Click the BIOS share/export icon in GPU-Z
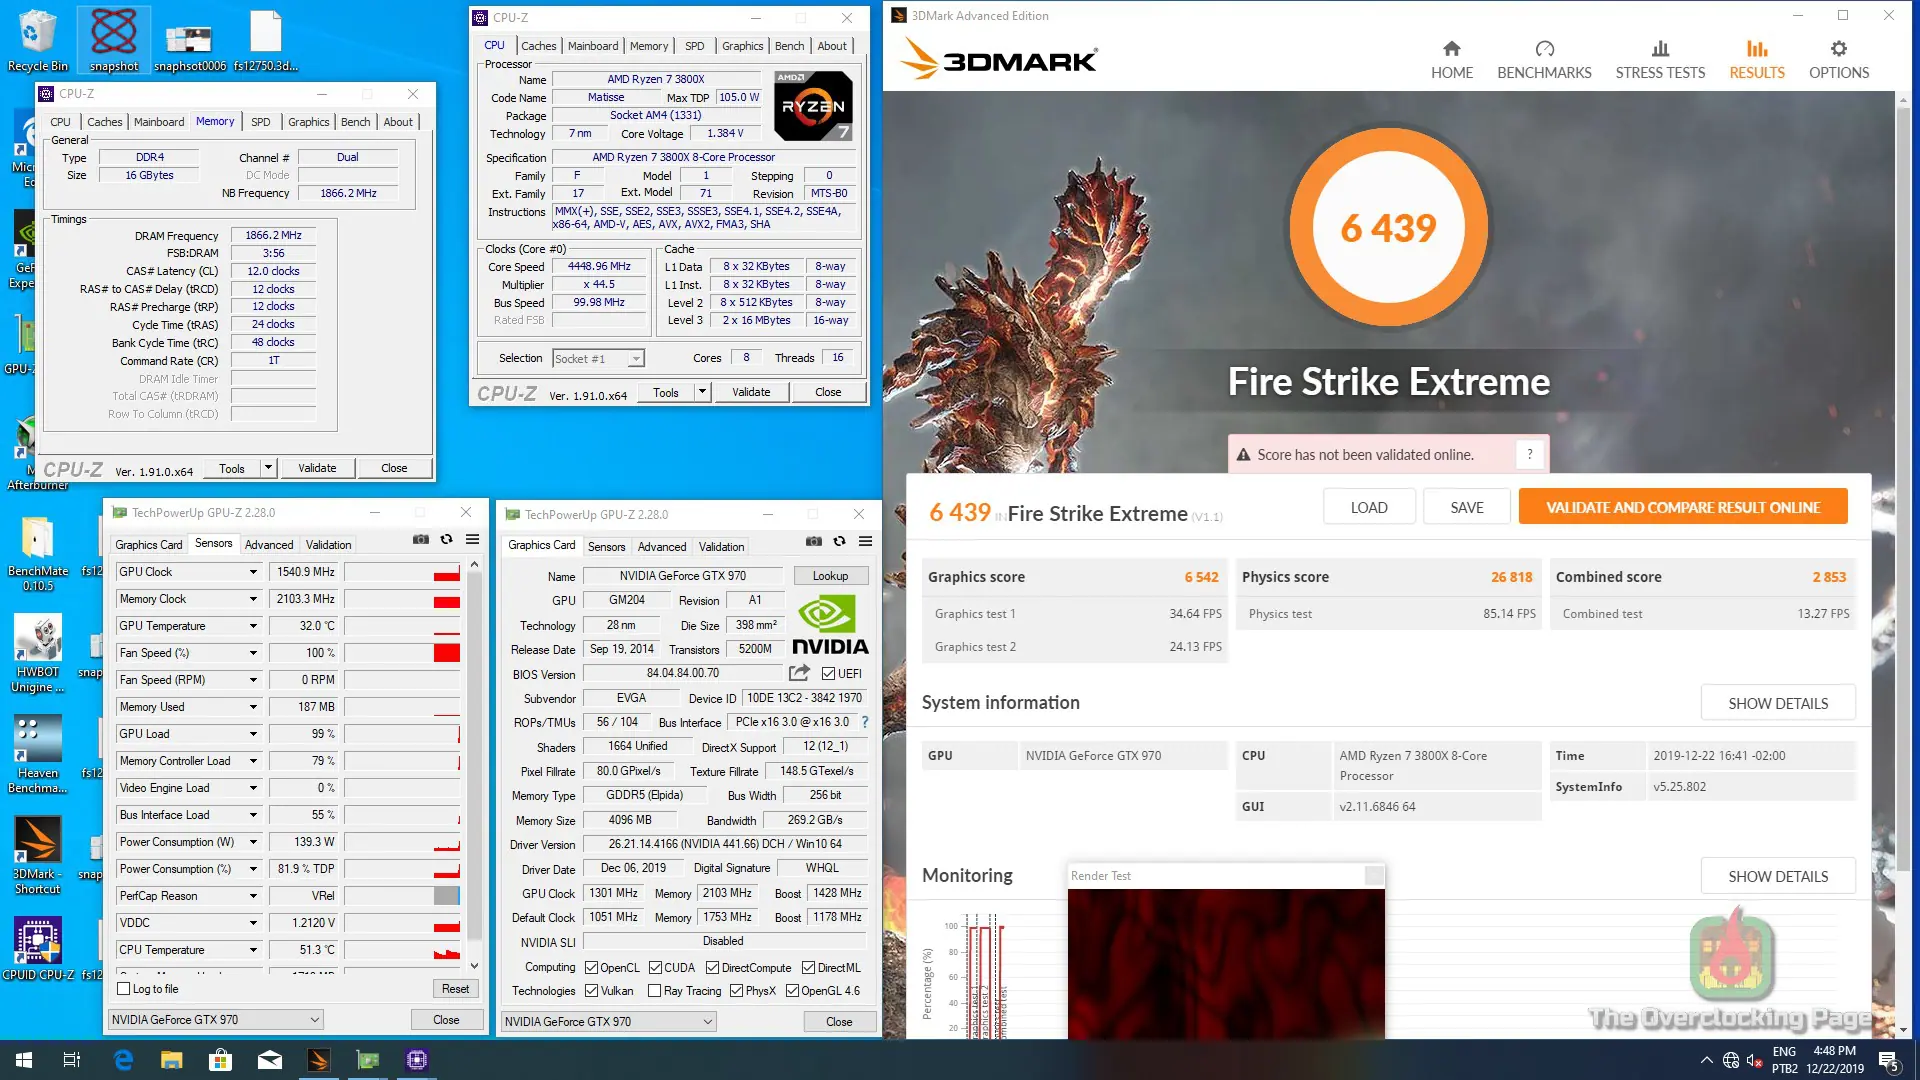1920x1080 pixels. [x=799, y=673]
